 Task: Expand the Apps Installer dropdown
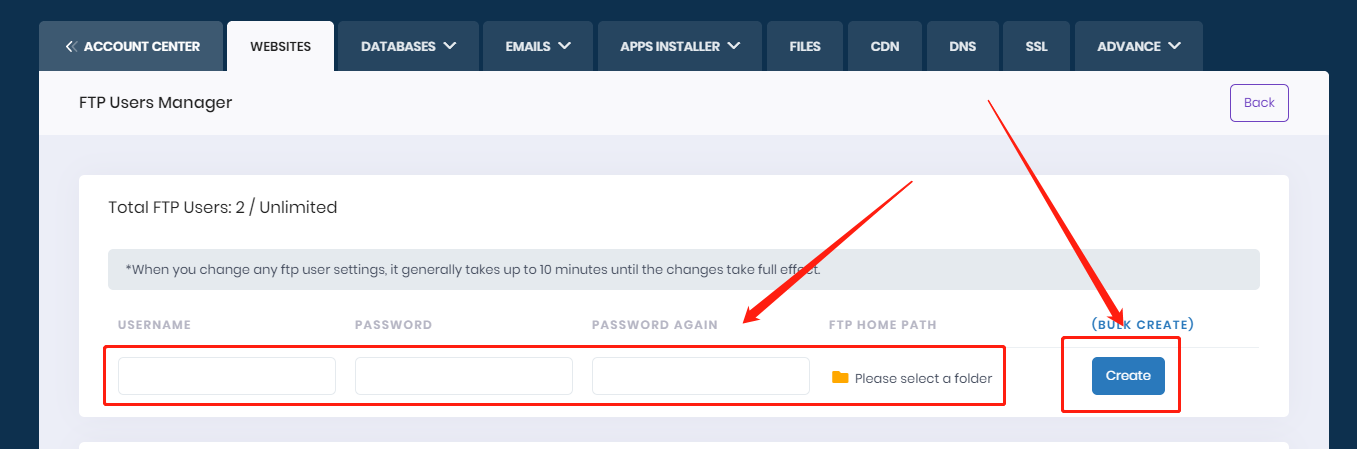click(x=680, y=46)
